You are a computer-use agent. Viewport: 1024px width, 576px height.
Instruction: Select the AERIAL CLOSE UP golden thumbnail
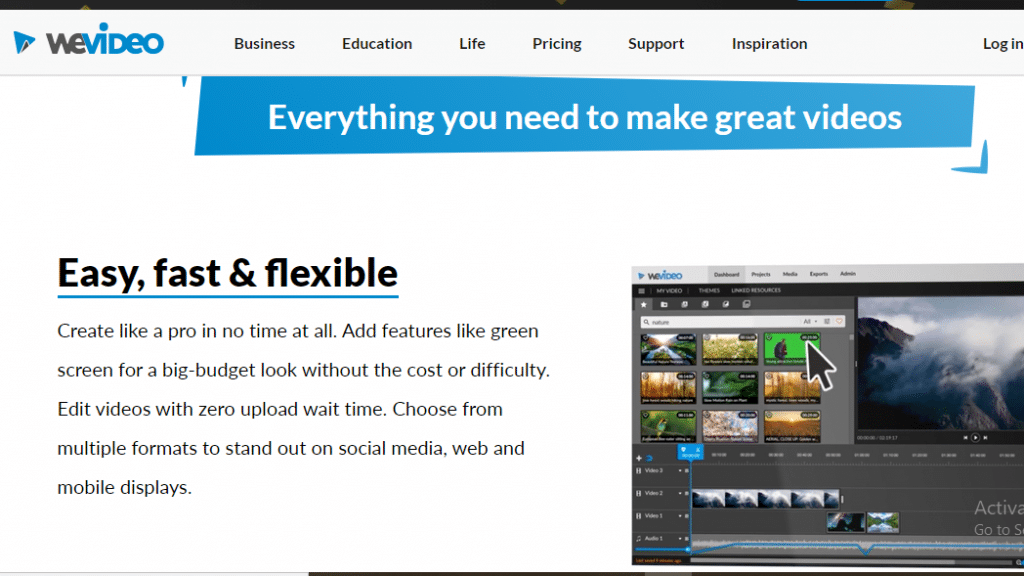tap(792, 426)
